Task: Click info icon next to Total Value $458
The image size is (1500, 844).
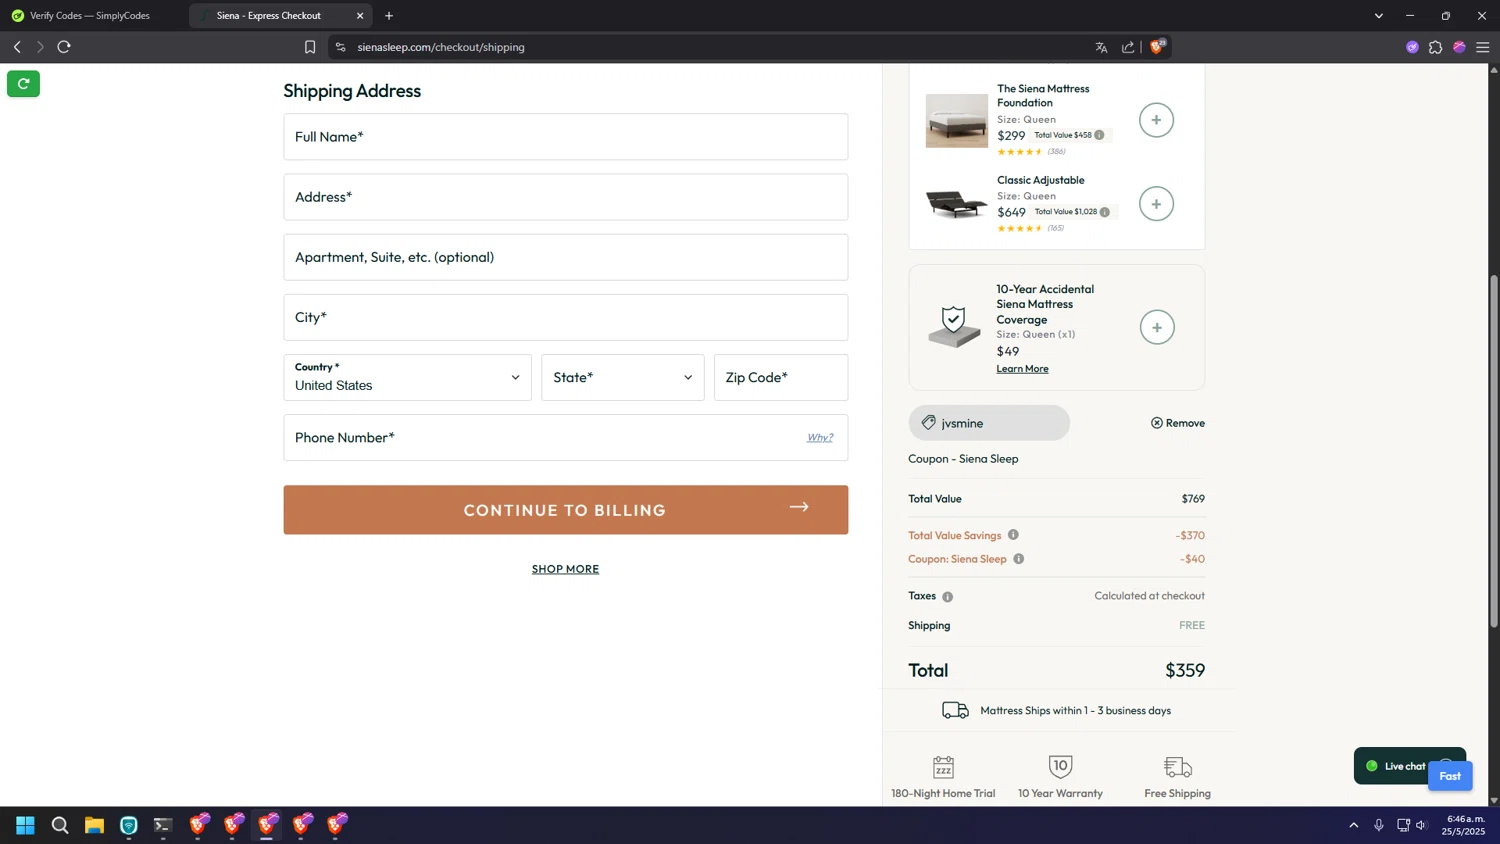Action: click(x=1099, y=135)
